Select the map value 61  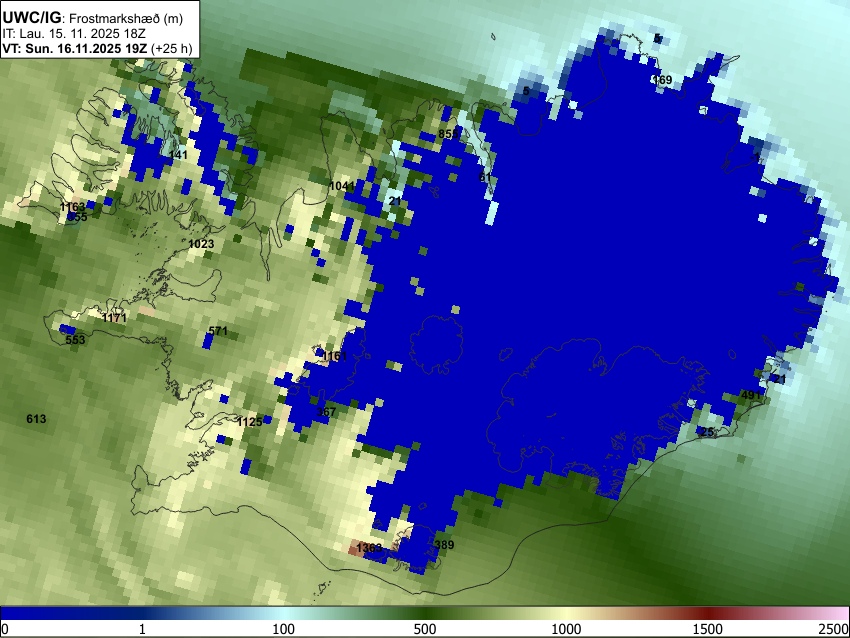click(485, 177)
